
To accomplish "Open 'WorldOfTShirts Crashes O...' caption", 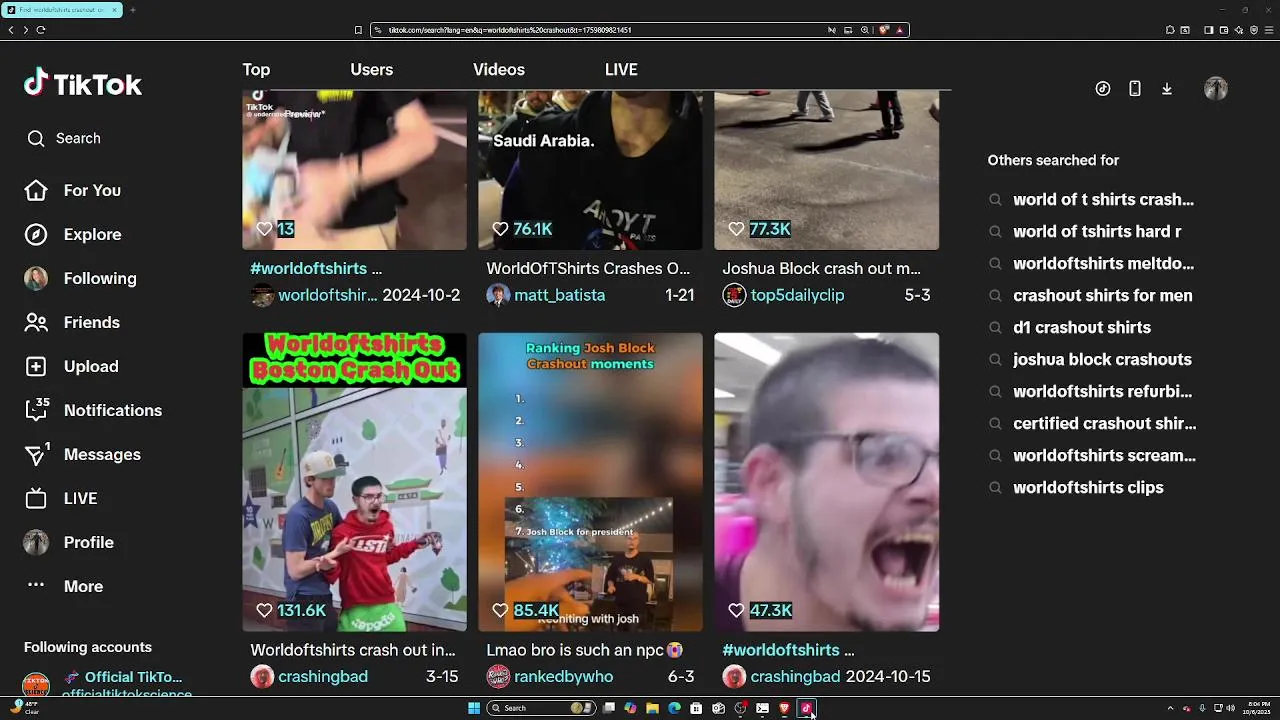I will [588, 268].
